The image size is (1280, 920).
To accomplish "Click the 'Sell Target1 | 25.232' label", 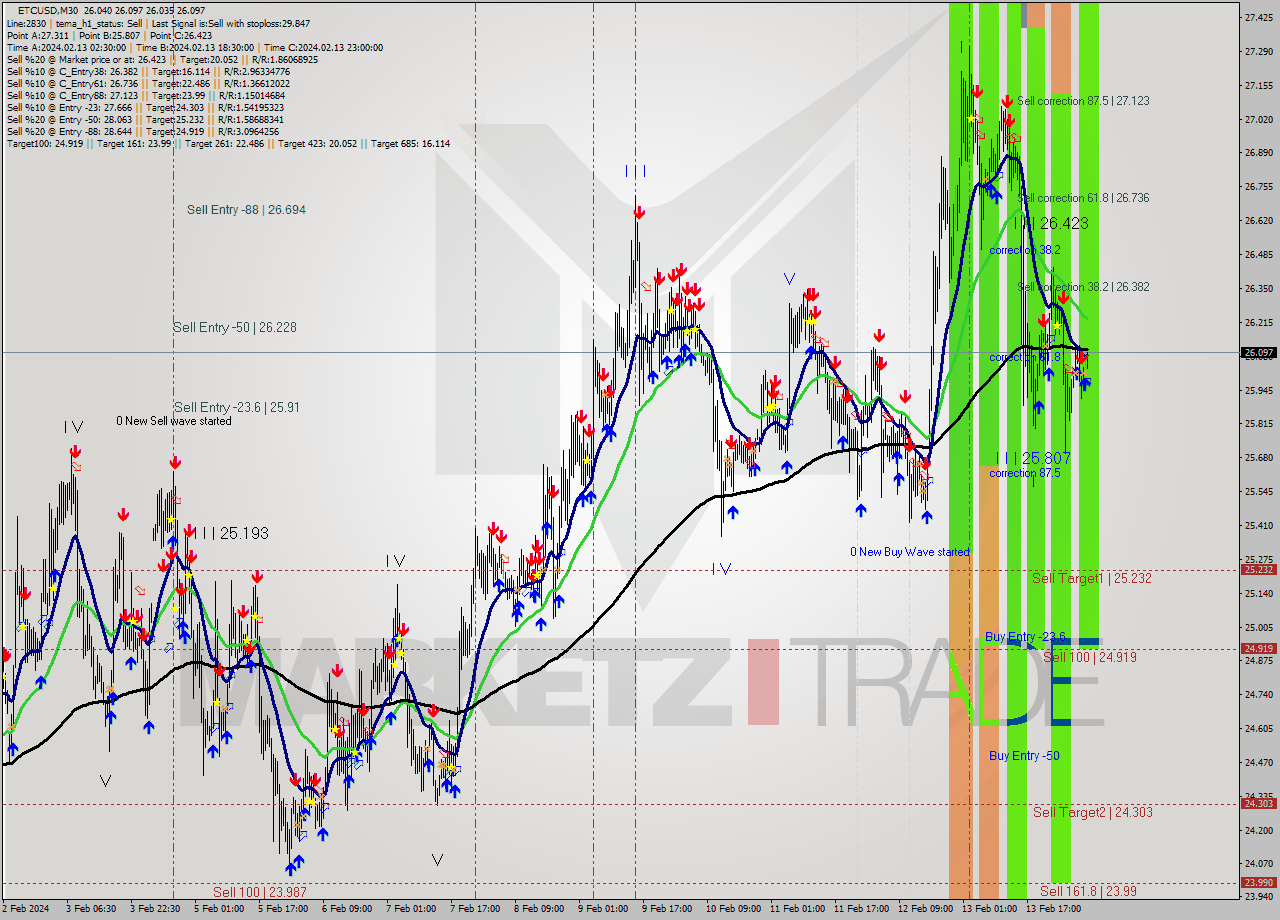I will pos(1091,578).
